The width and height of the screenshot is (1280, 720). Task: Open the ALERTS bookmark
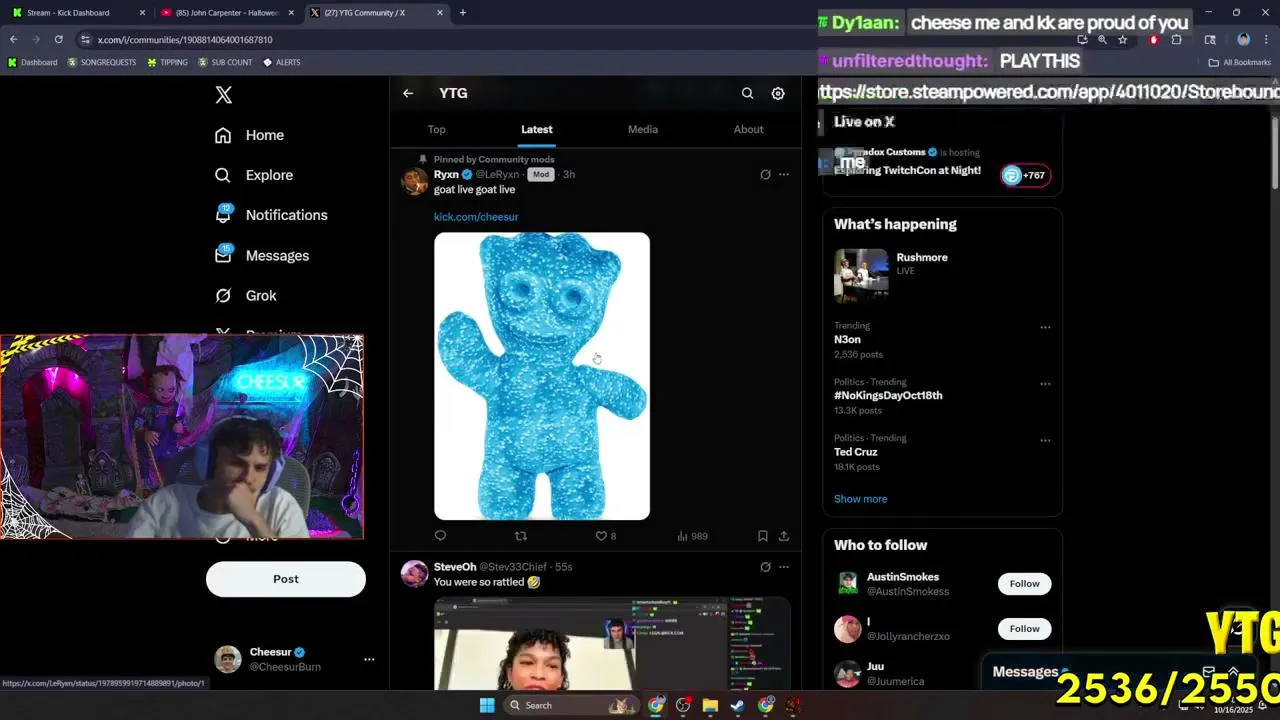(x=282, y=62)
